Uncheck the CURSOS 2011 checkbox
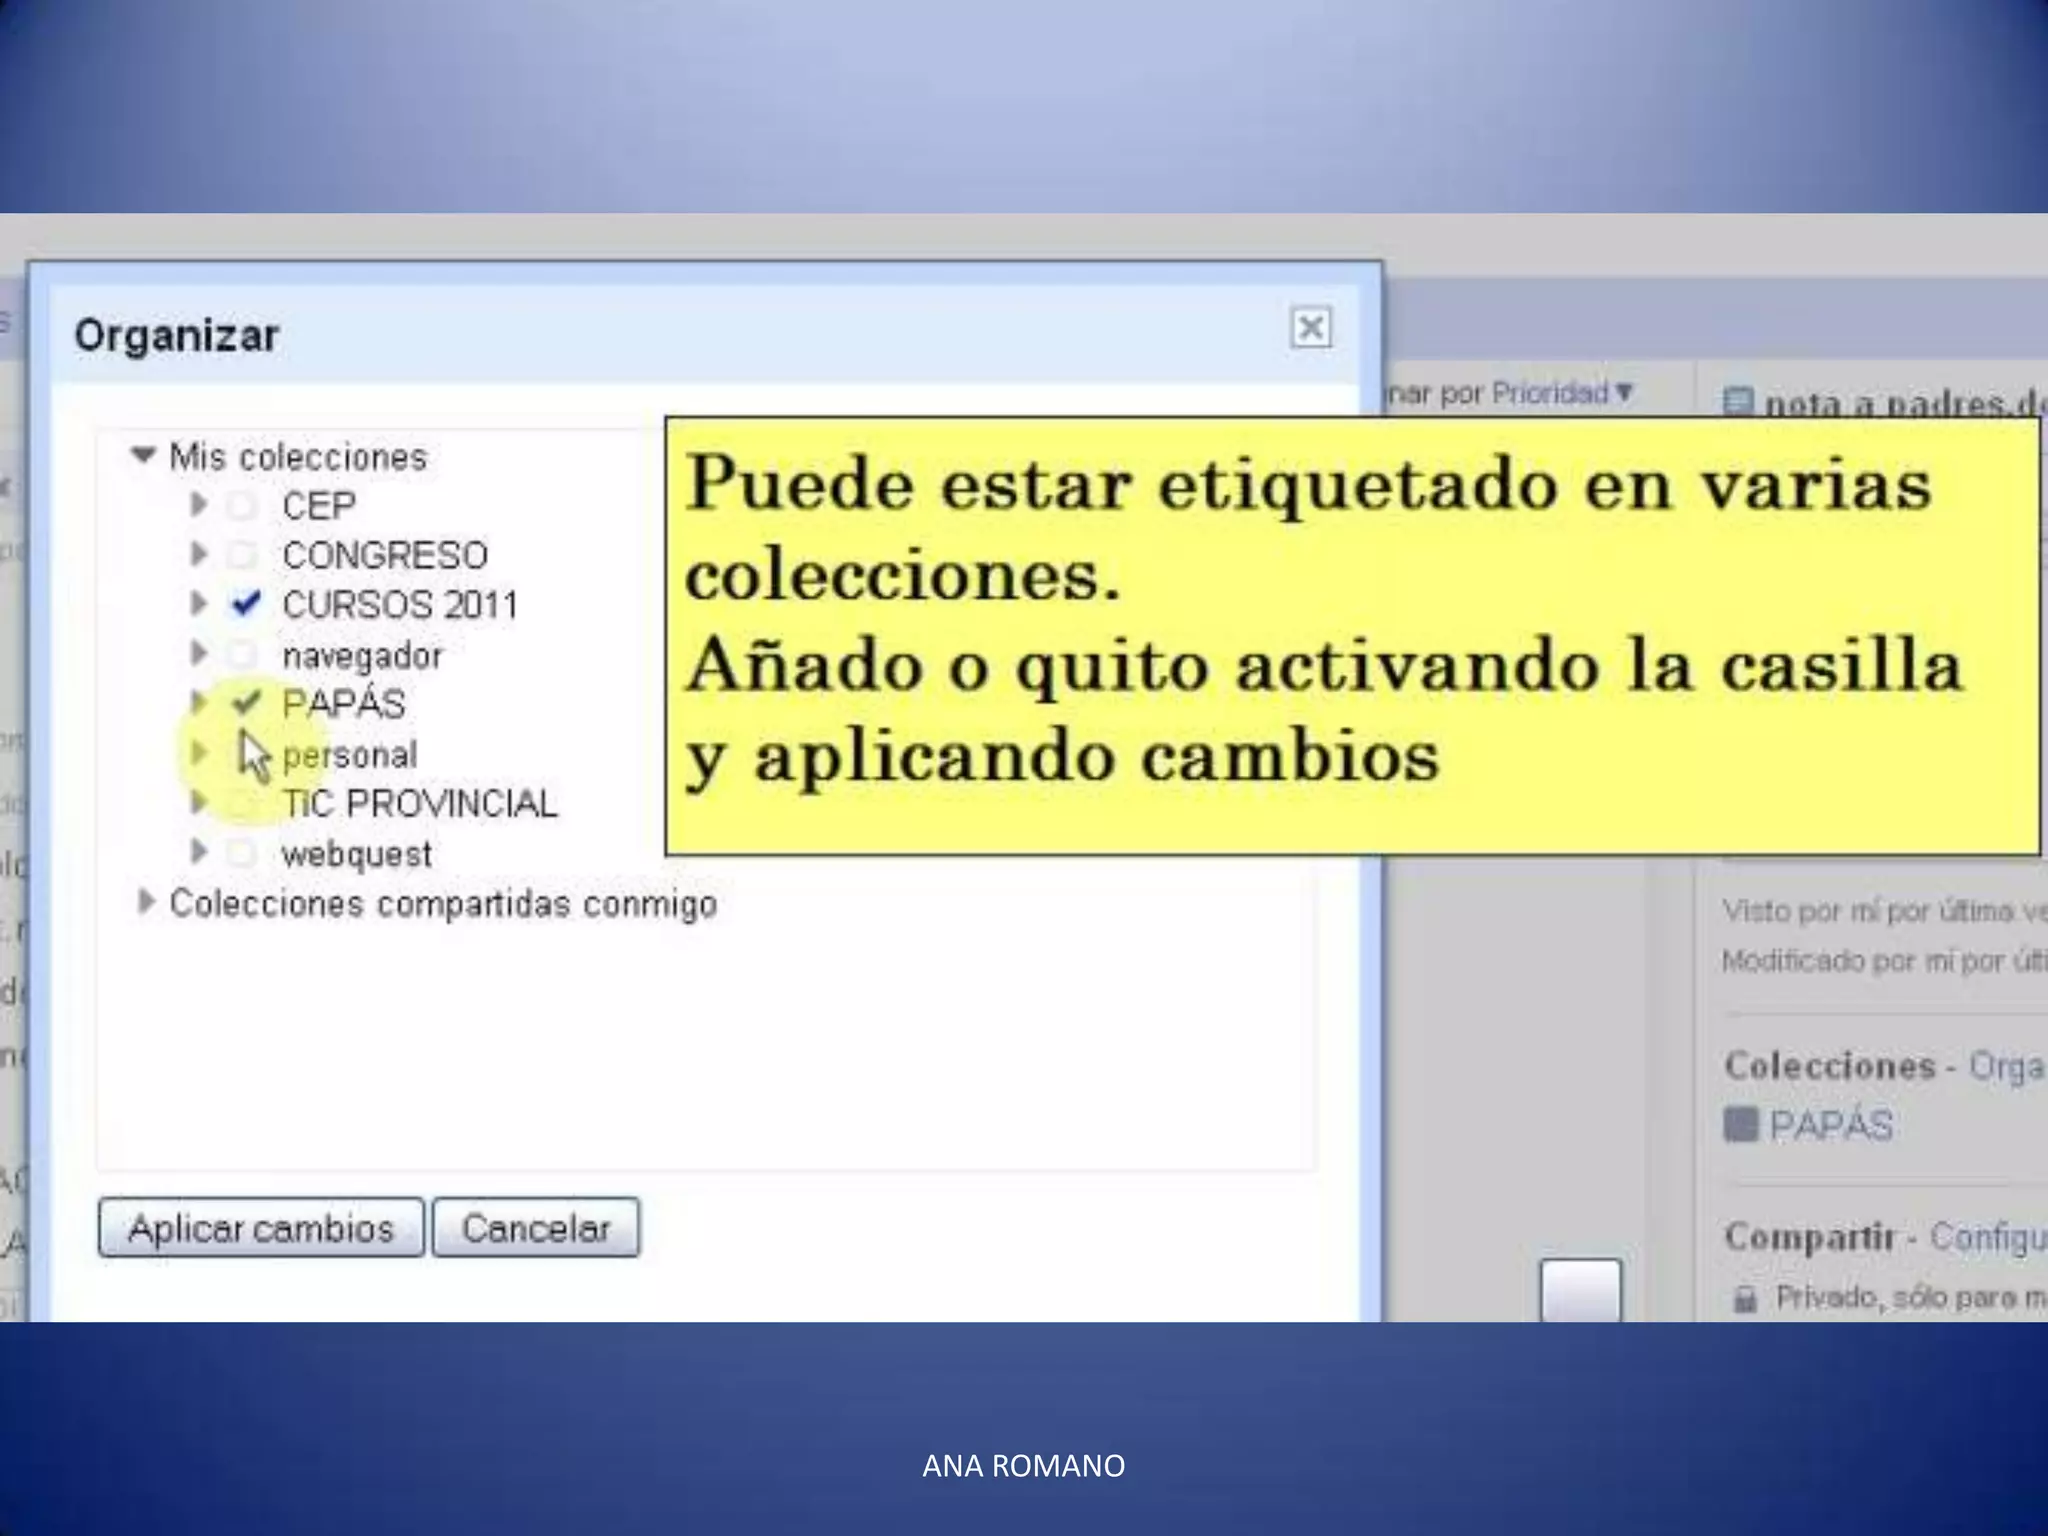The image size is (2048, 1536). click(x=245, y=604)
